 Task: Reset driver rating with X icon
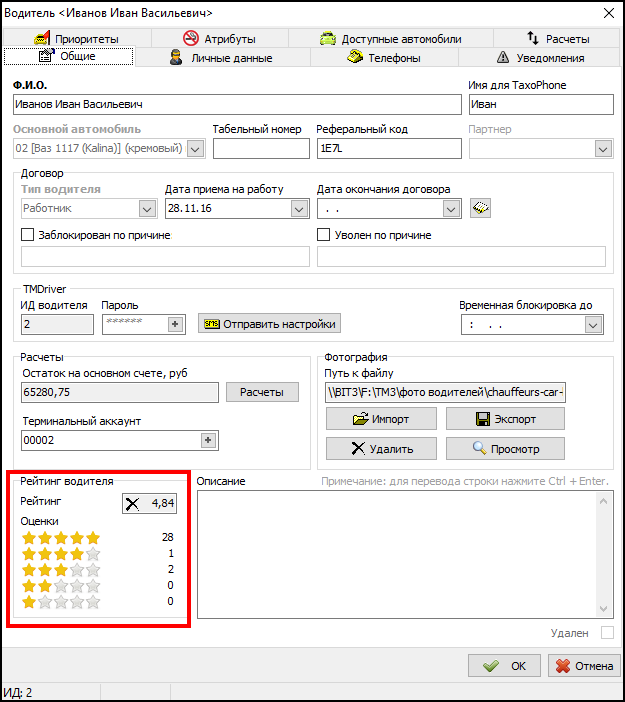pos(133,503)
